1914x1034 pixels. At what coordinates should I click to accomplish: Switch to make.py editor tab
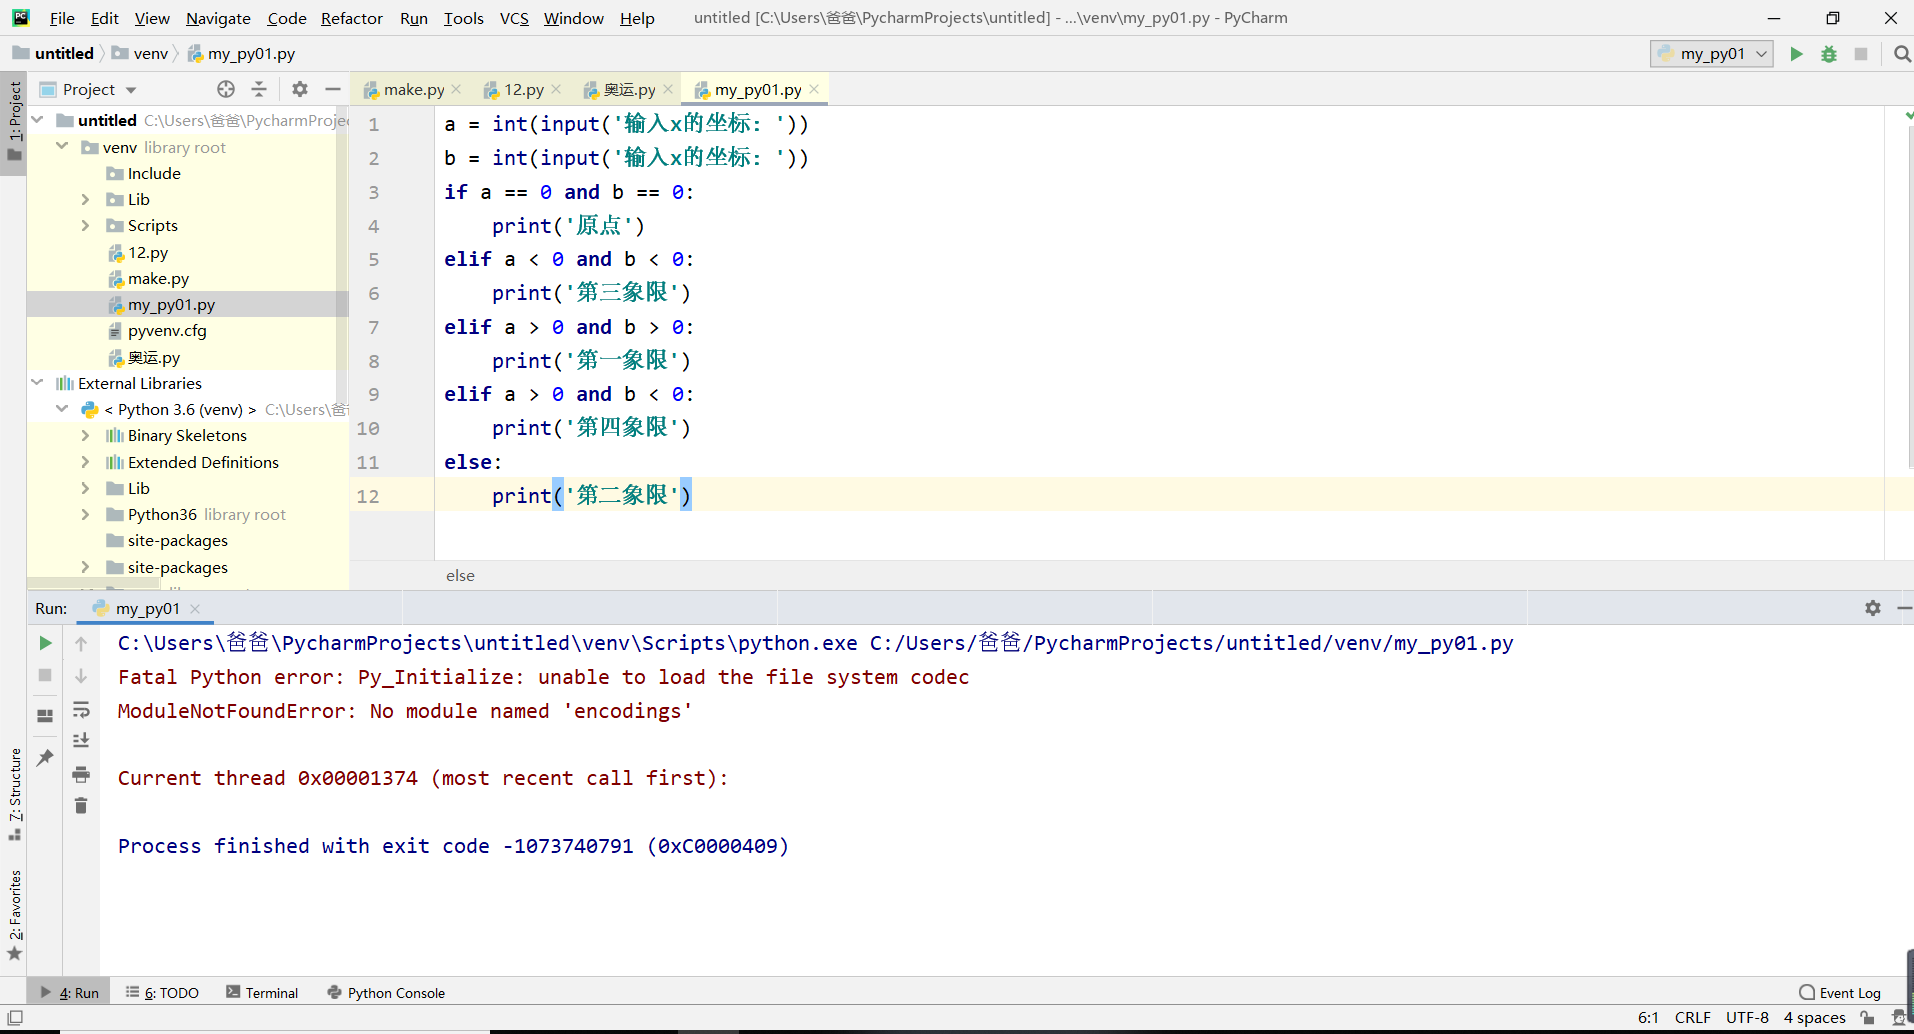(x=413, y=89)
